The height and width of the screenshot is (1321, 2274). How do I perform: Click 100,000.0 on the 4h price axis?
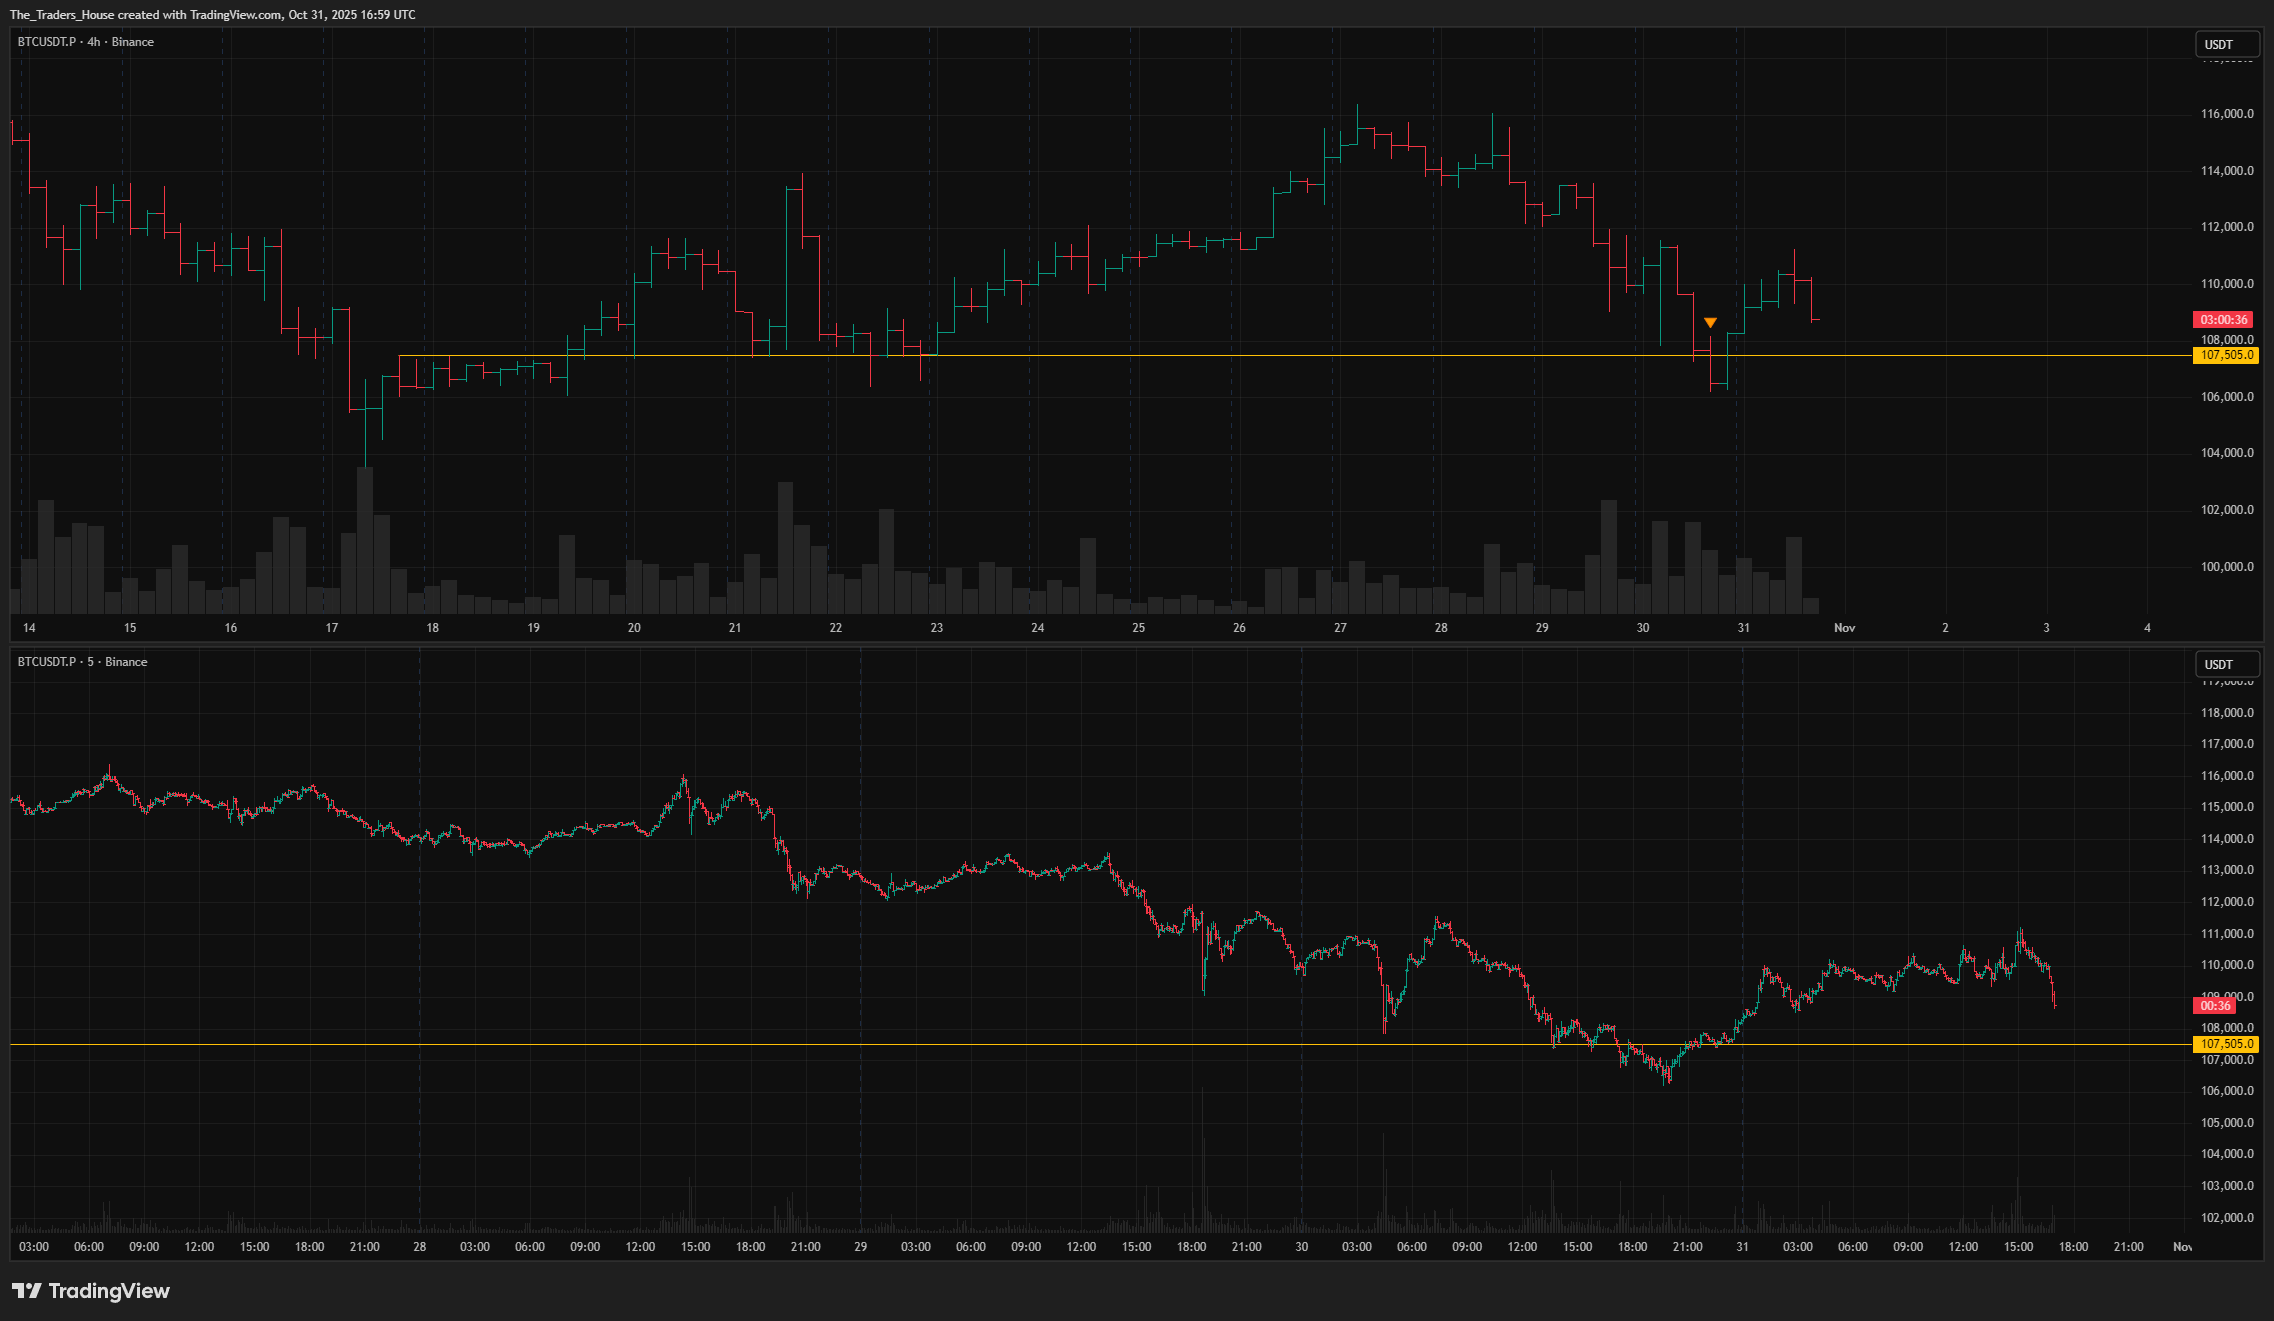[x=2227, y=567]
